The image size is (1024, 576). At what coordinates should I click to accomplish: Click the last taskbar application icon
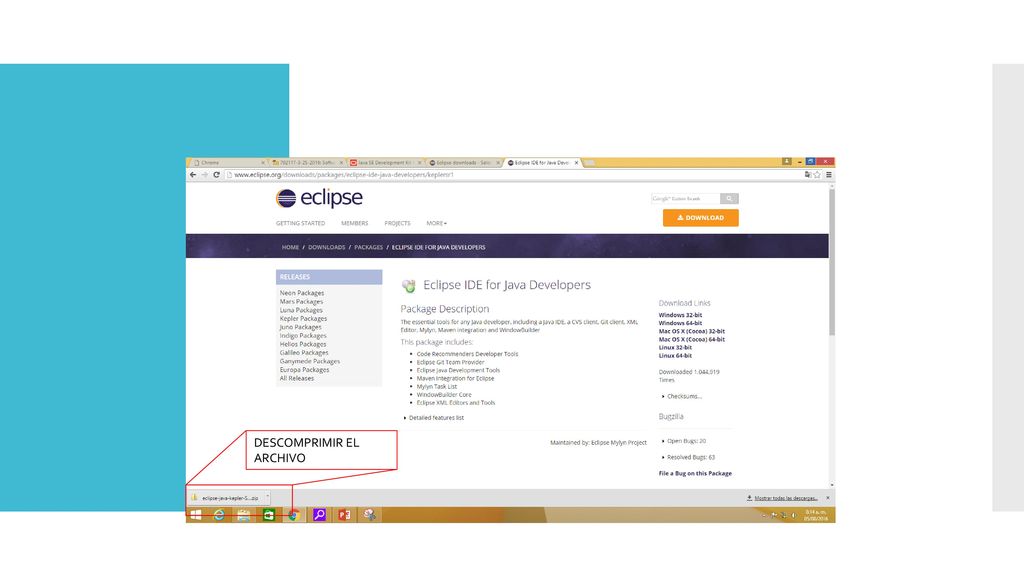click(x=370, y=515)
